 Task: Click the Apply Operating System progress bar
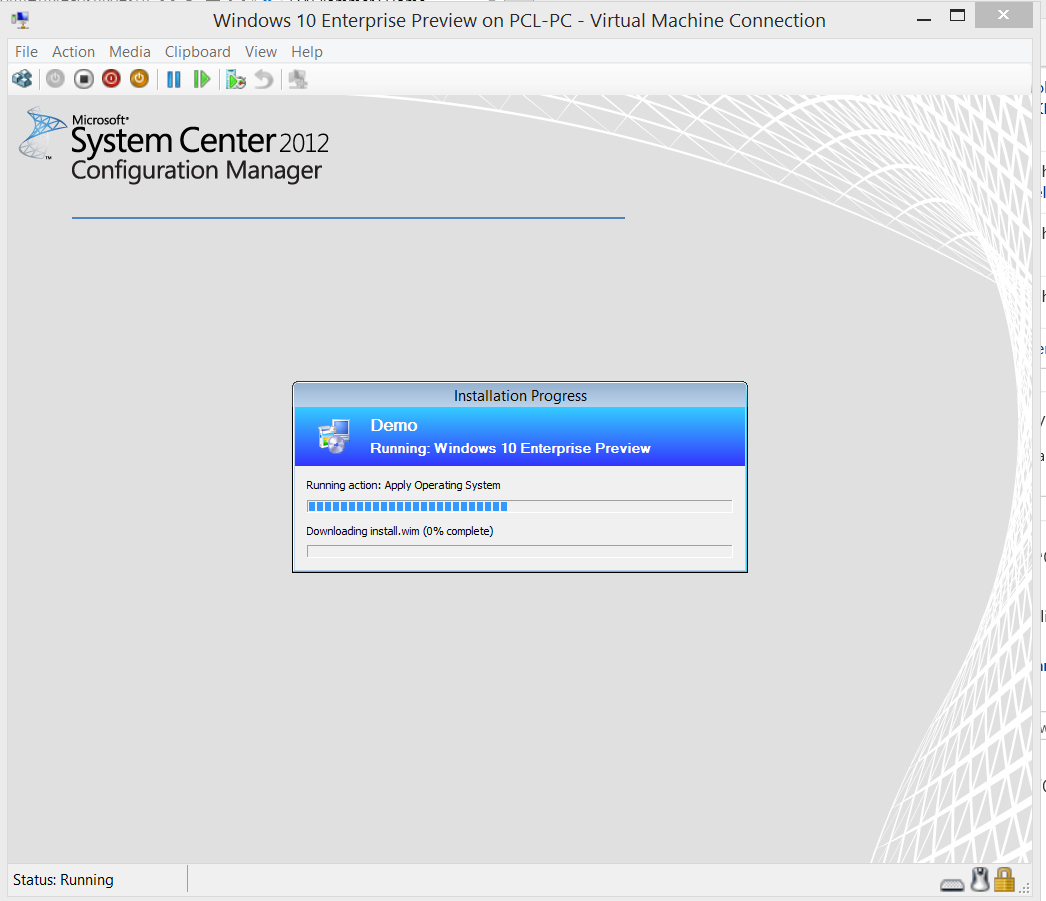point(519,506)
